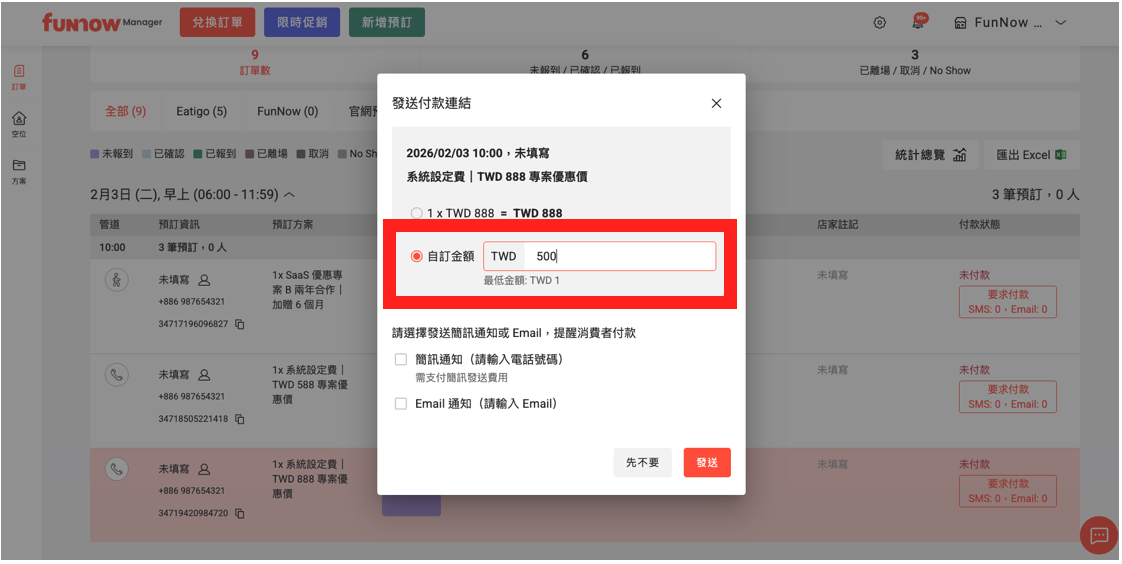
Task: Expand the FunNow account dropdown
Action: [x=1061, y=23]
